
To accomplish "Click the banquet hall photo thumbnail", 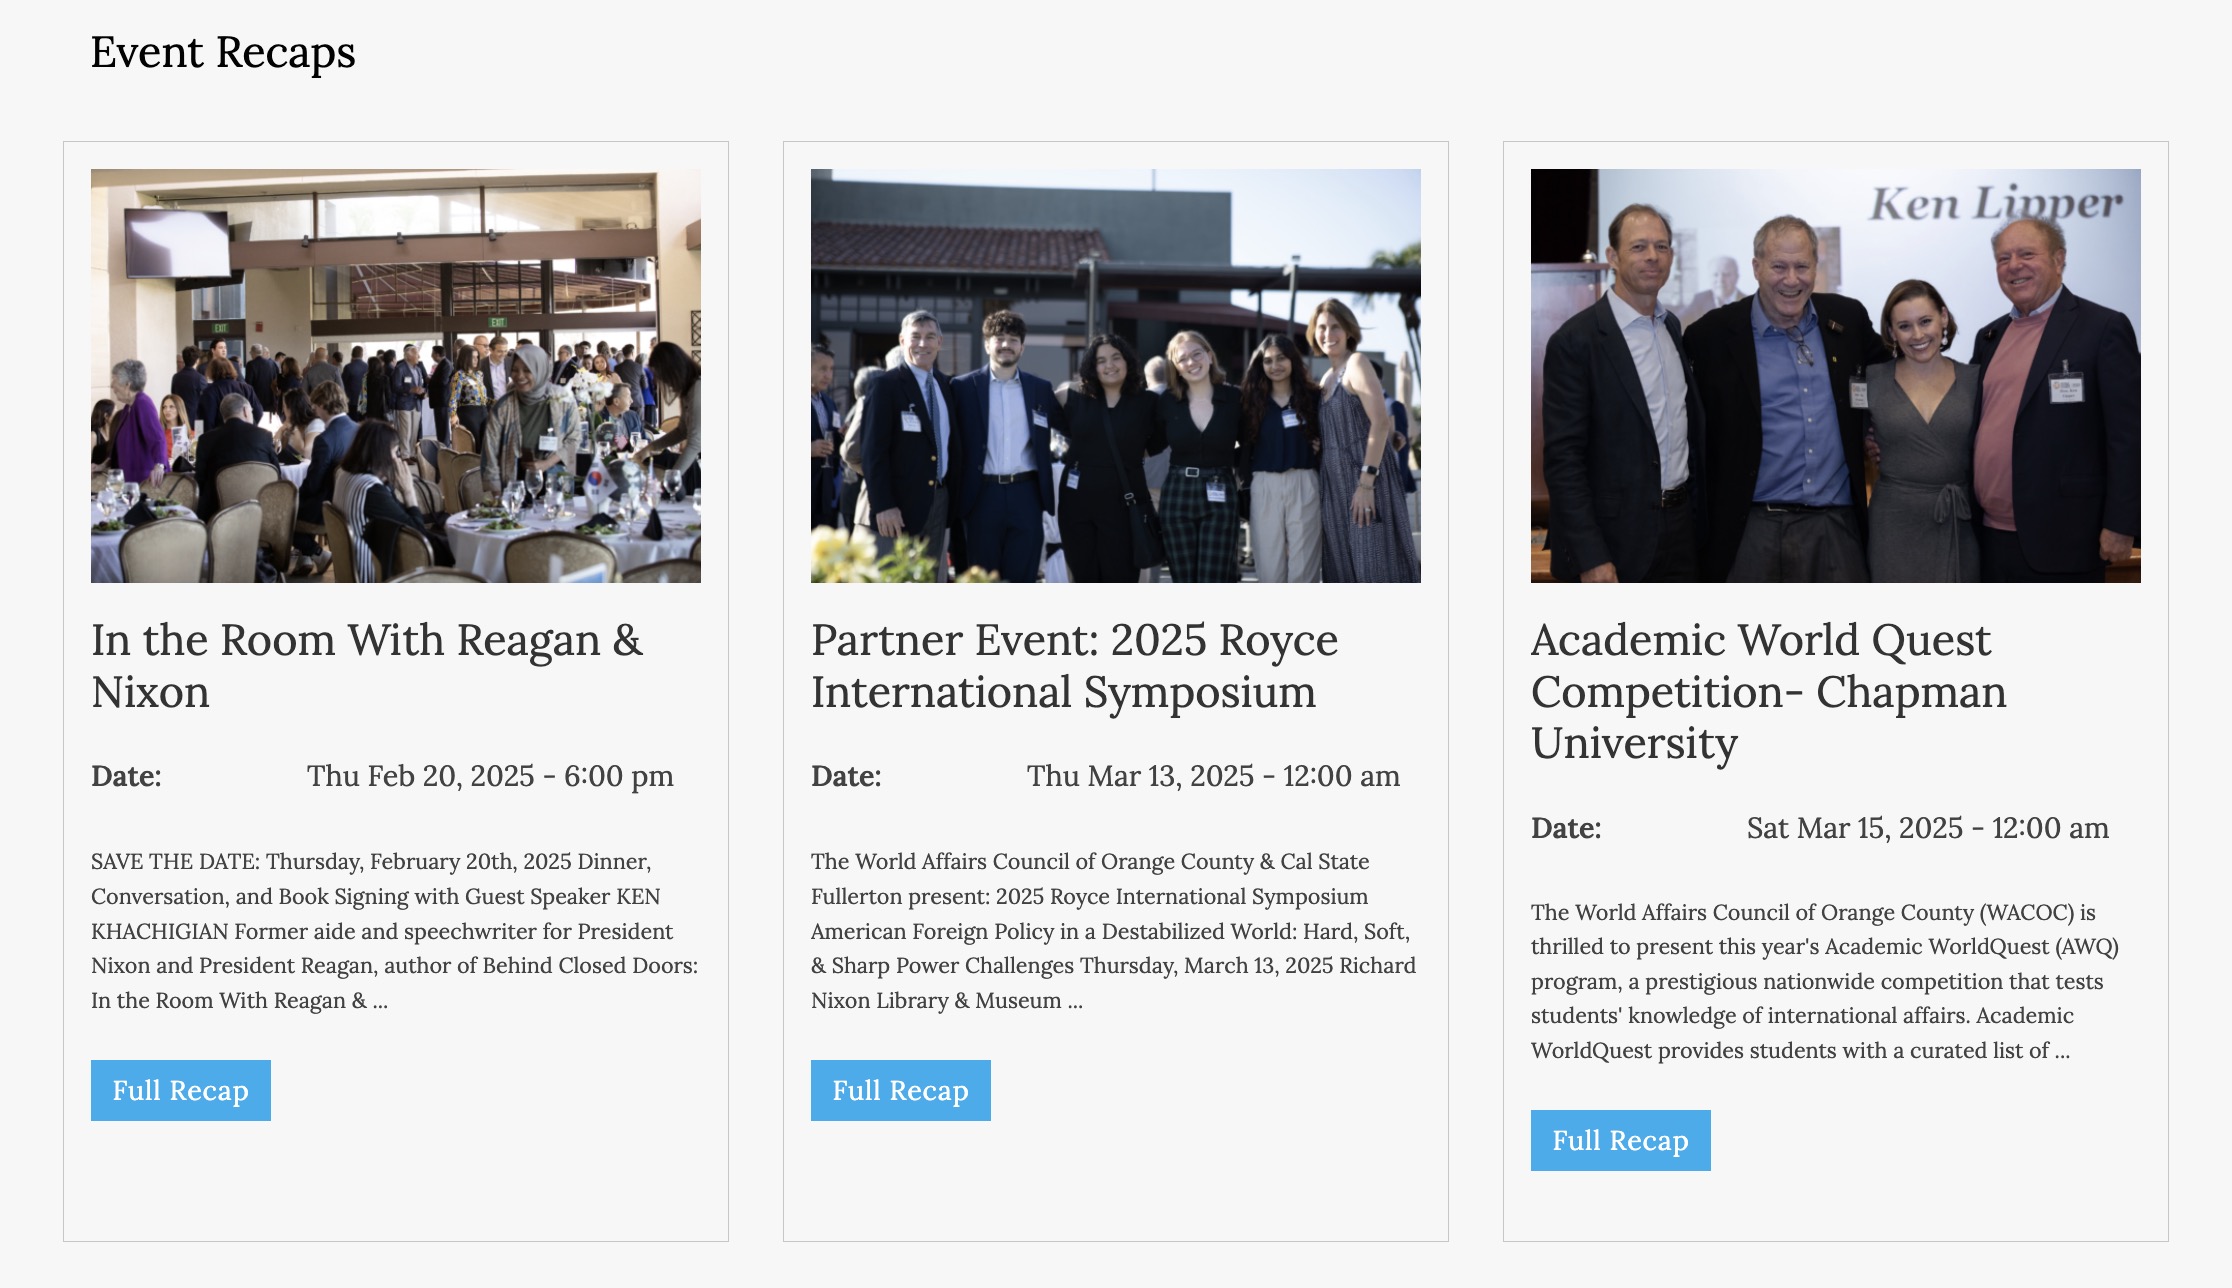I will click(x=396, y=376).
